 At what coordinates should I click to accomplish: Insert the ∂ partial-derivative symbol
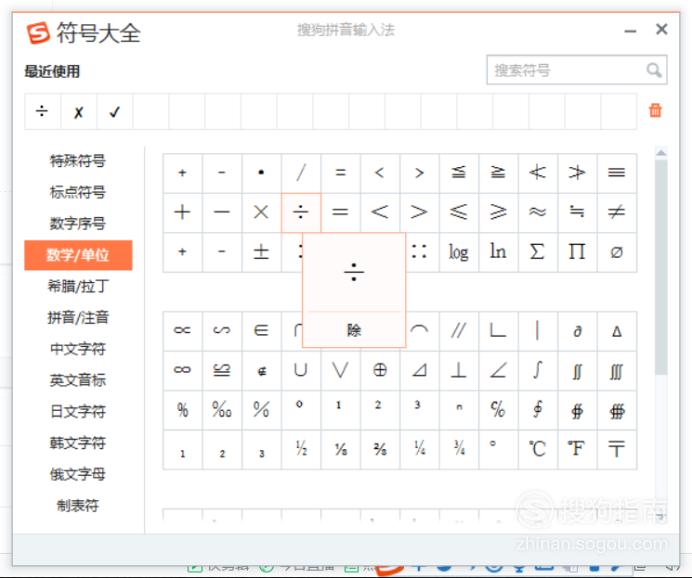(x=577, y=330)
